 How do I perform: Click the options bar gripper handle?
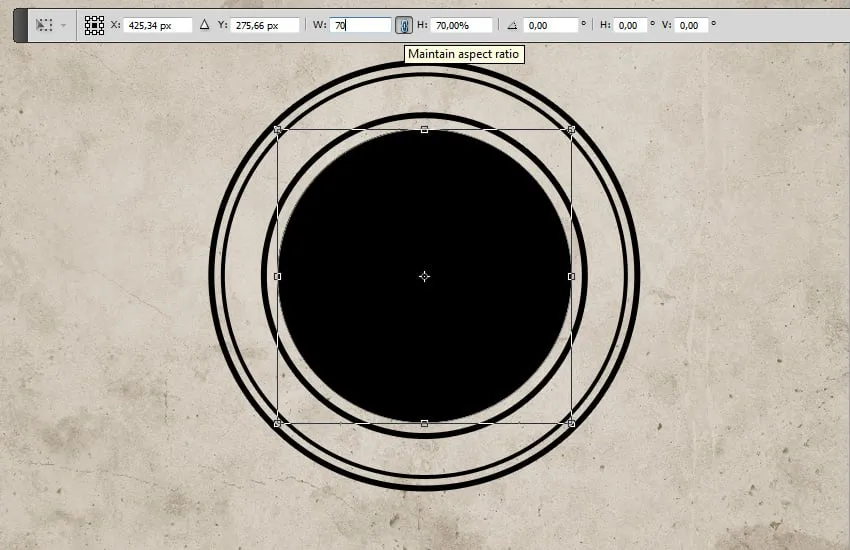(17, 25)
